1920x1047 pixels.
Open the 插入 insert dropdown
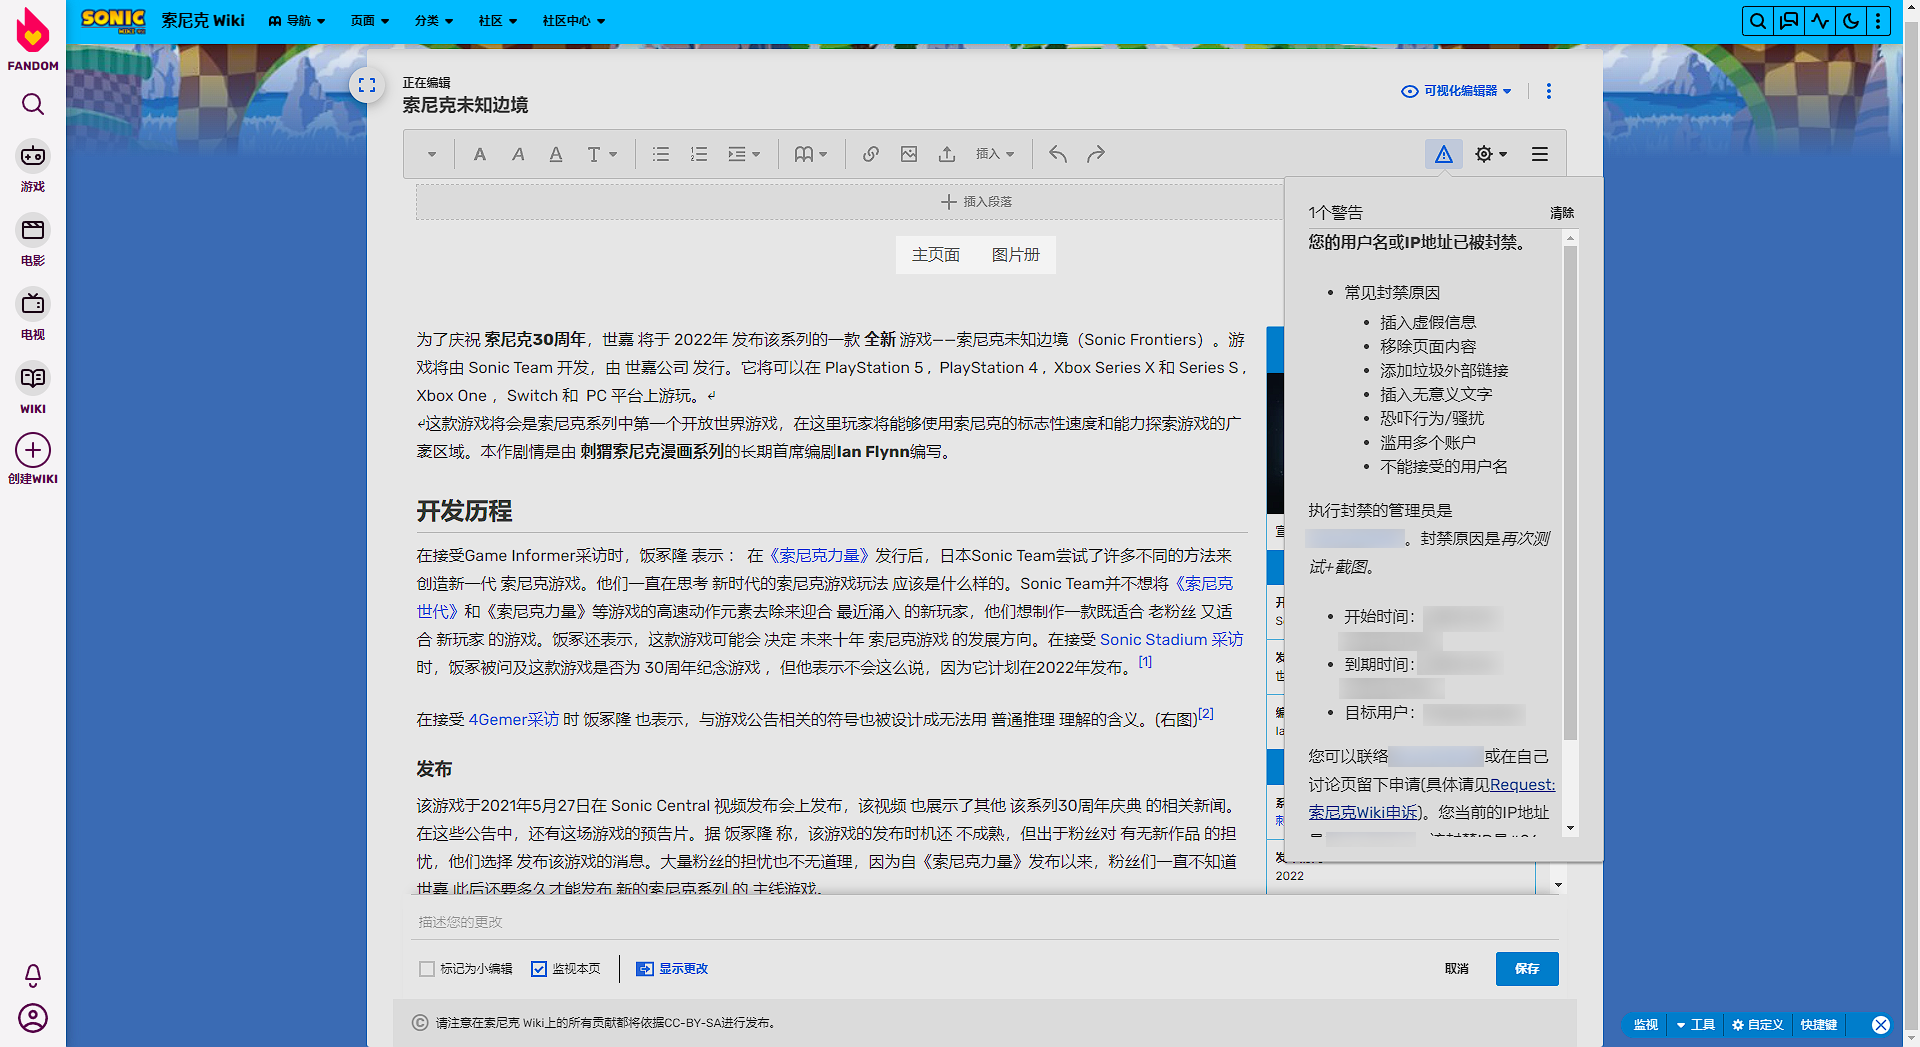tap(995, 154)
